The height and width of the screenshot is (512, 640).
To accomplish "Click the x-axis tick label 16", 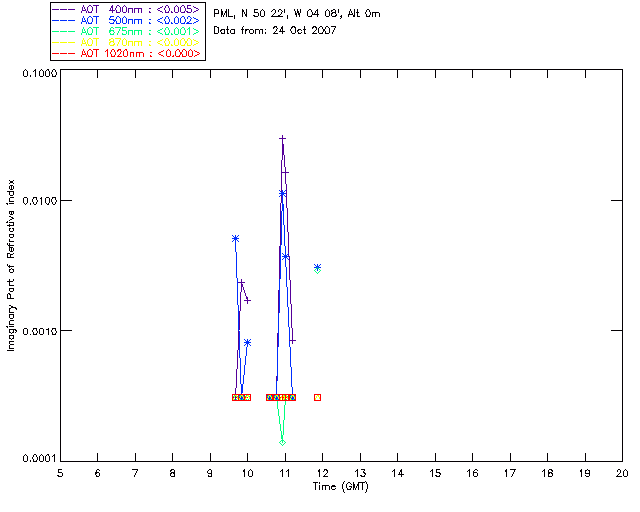I will click(473, 474).
